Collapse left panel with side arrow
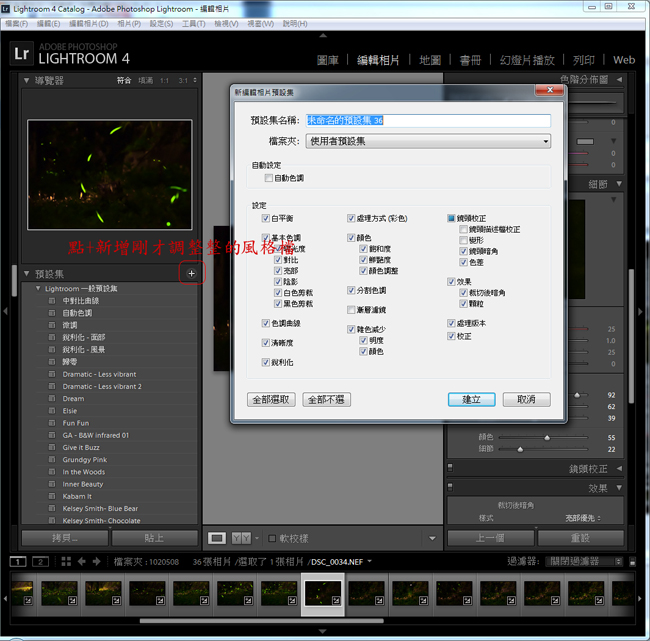Image resolution: width=650 pixels, height=641 pixels. click(5, 311)
